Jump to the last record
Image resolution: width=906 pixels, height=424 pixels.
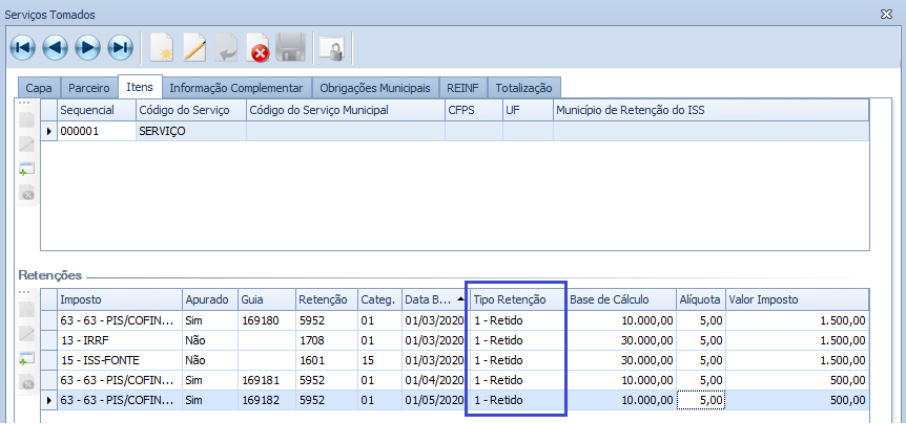click(120, 46)
